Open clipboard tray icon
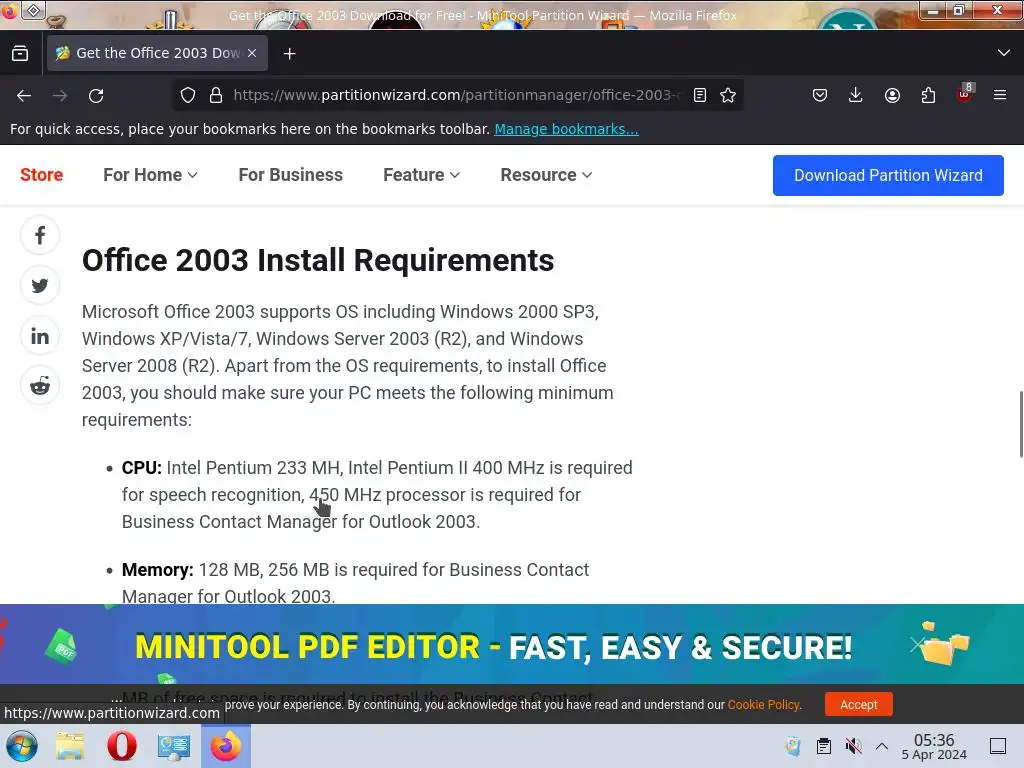 tap(824, 746)
